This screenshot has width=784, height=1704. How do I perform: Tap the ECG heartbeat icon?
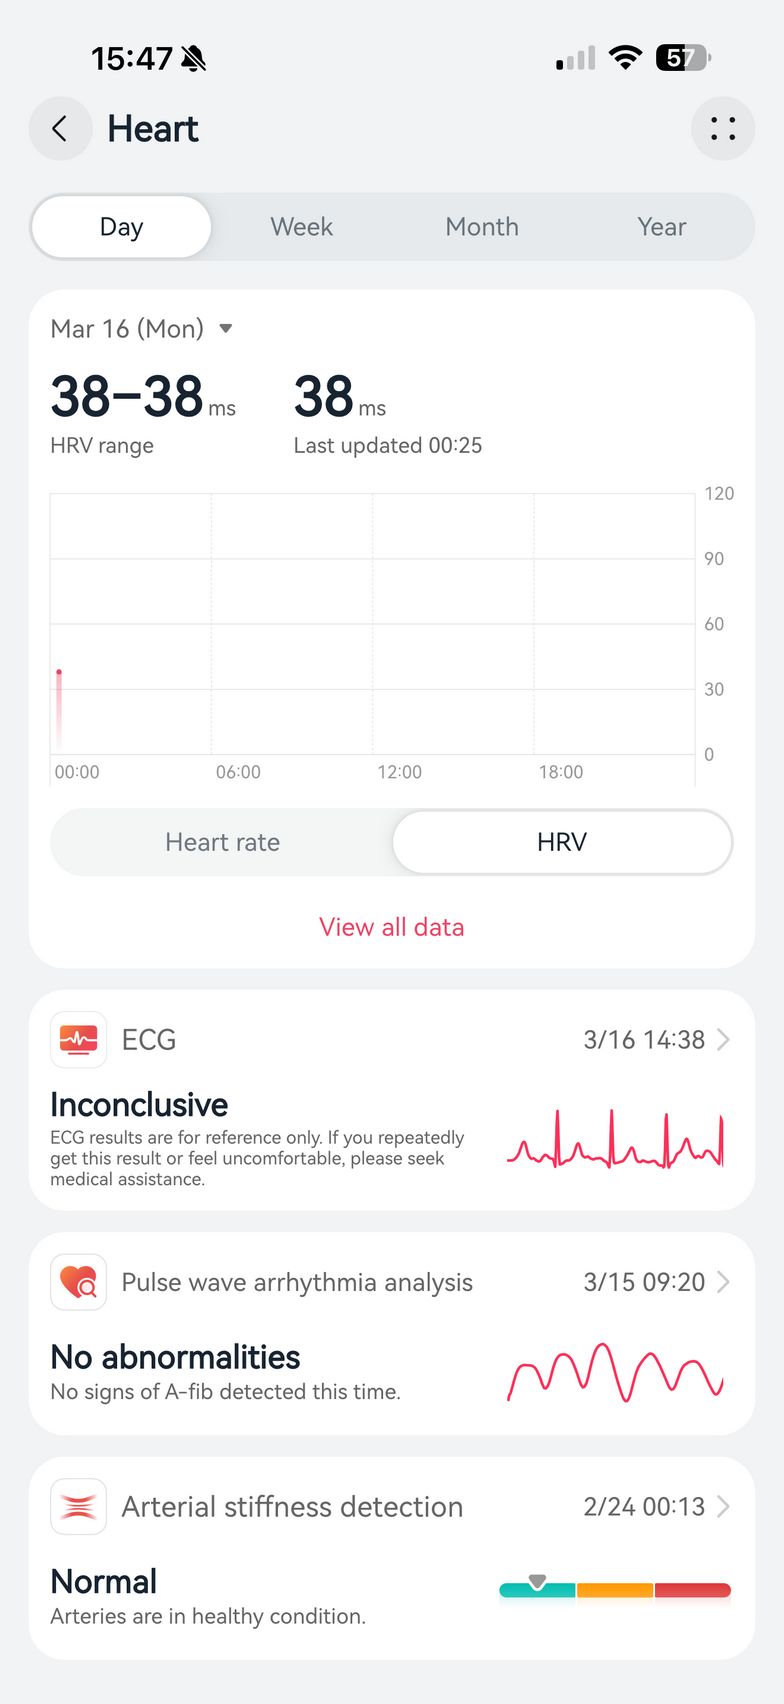point(78,1040)
